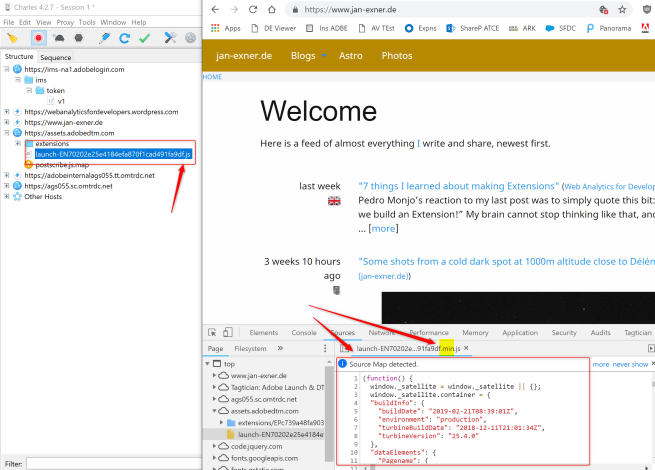Toggle throttling with the turtle icon

[58, 38]
